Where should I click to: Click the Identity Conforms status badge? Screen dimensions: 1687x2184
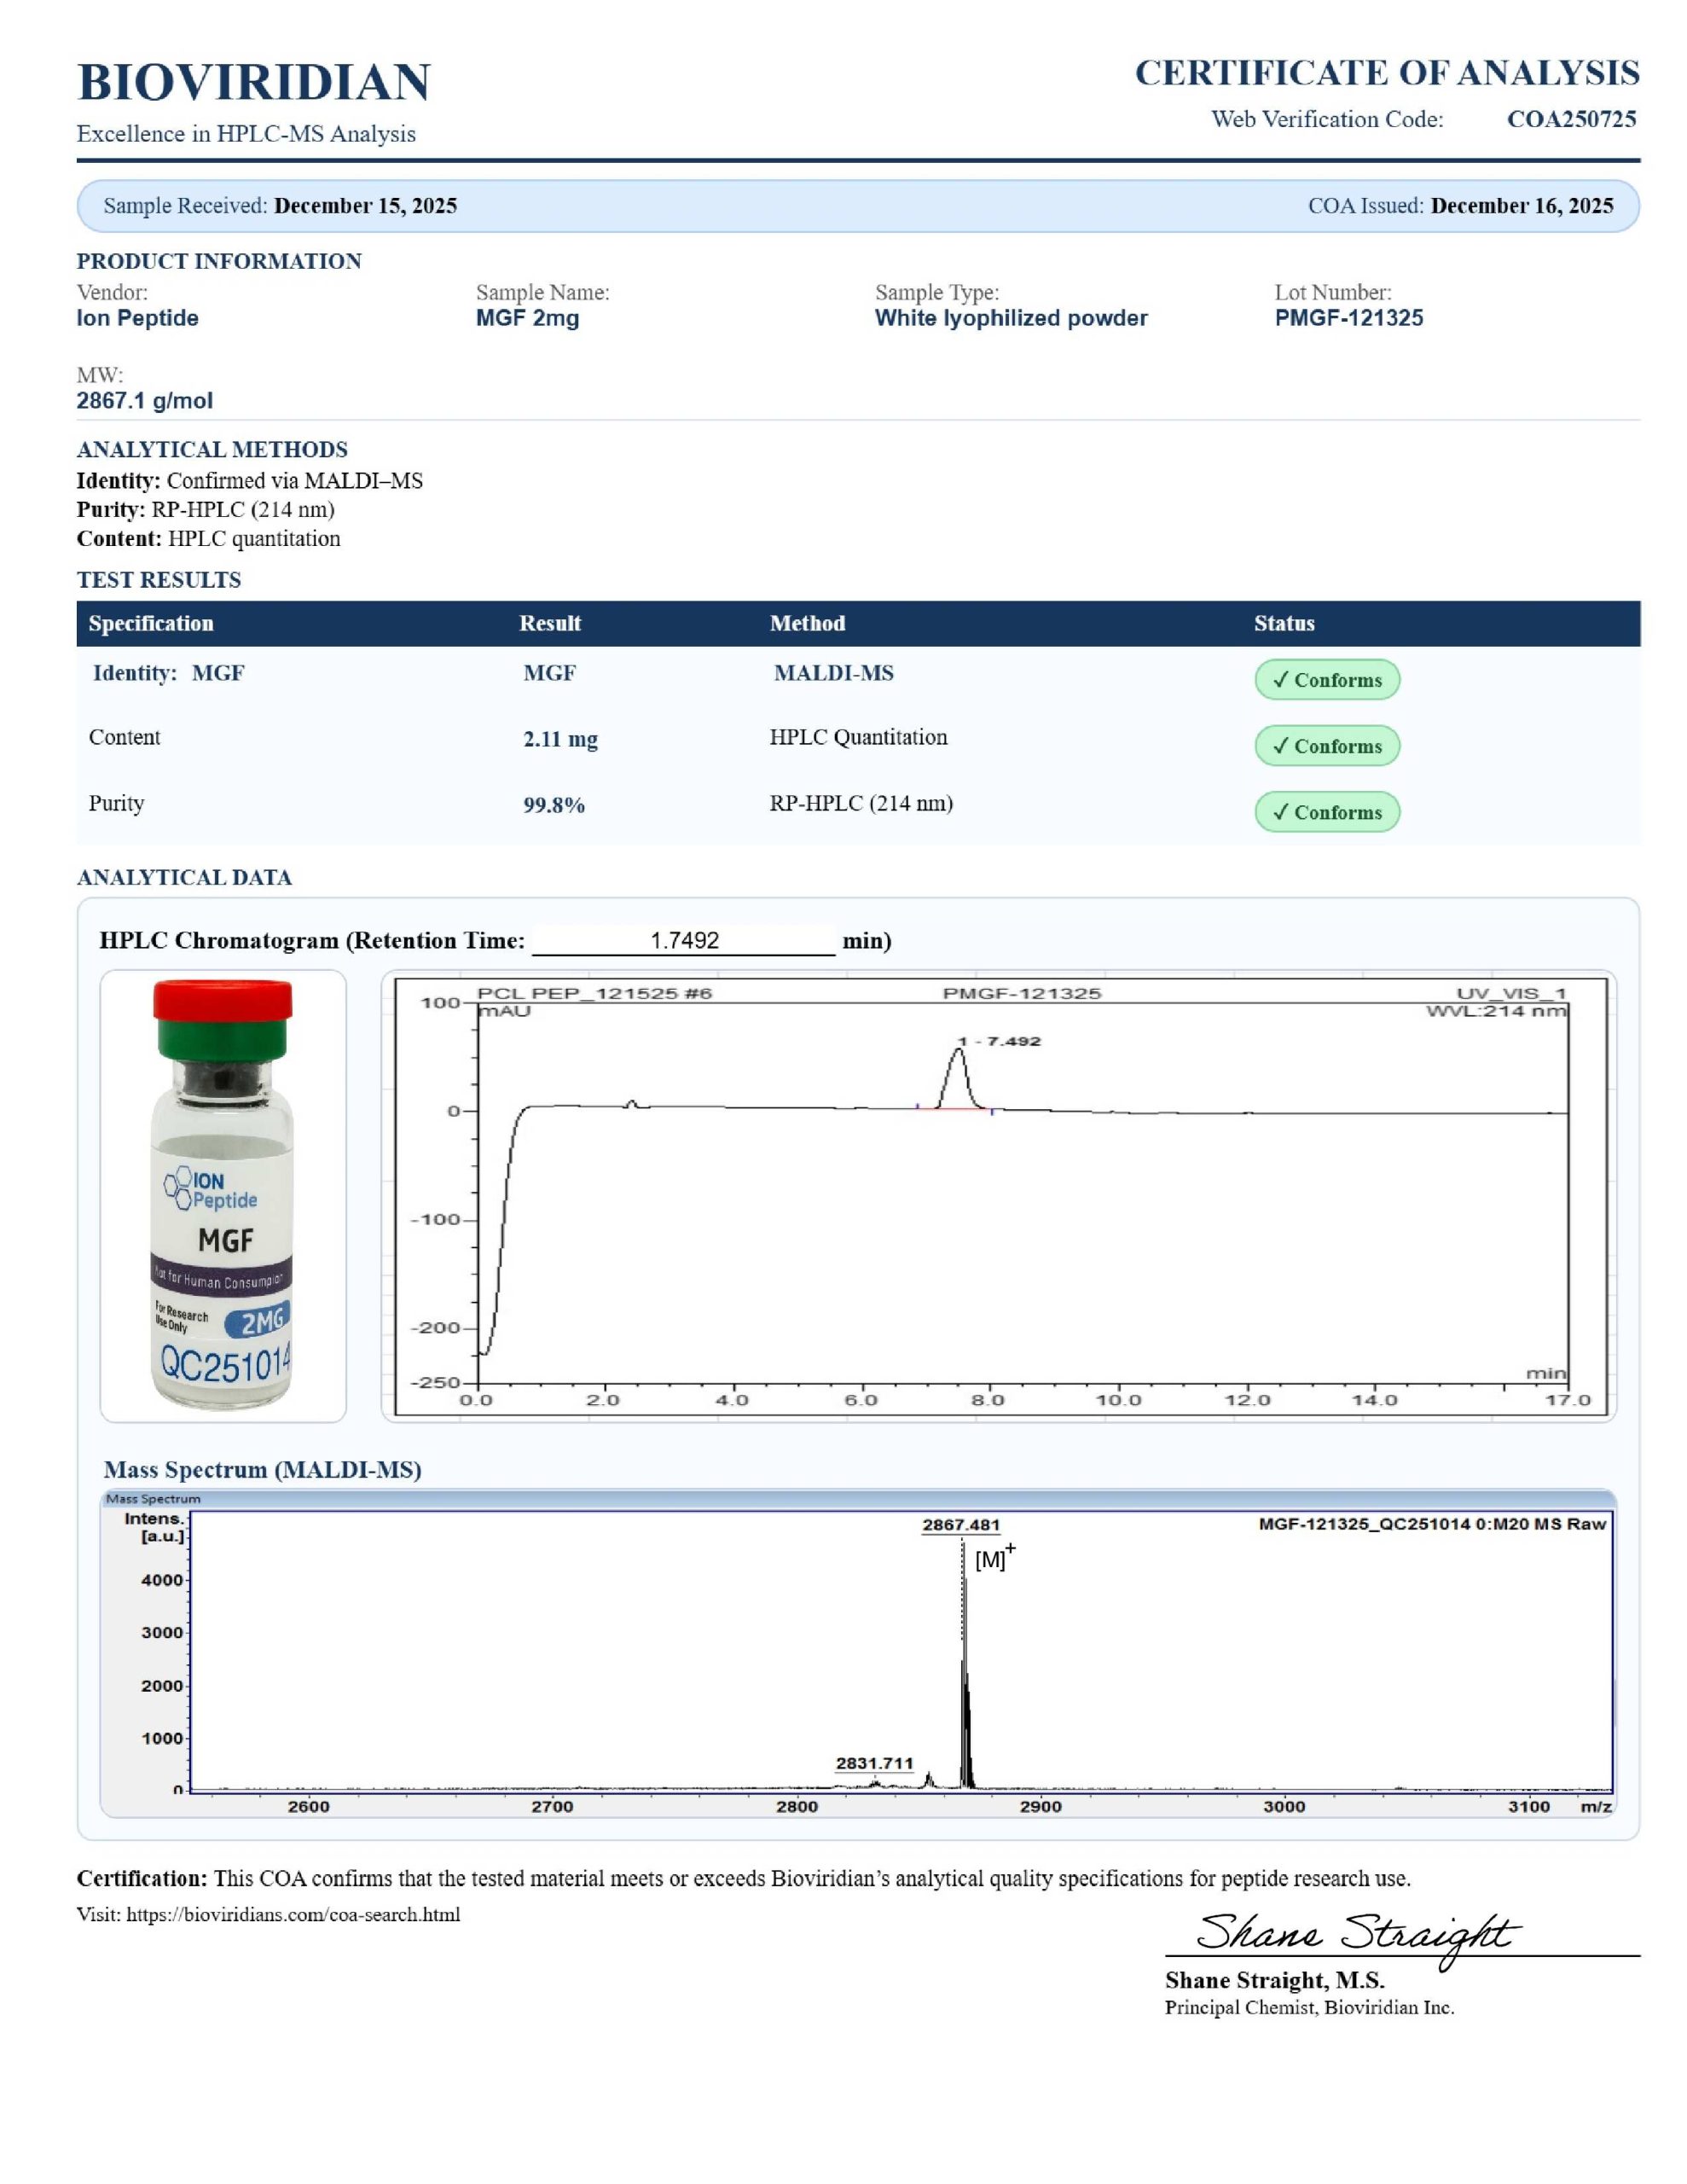tap(1326, 680)
